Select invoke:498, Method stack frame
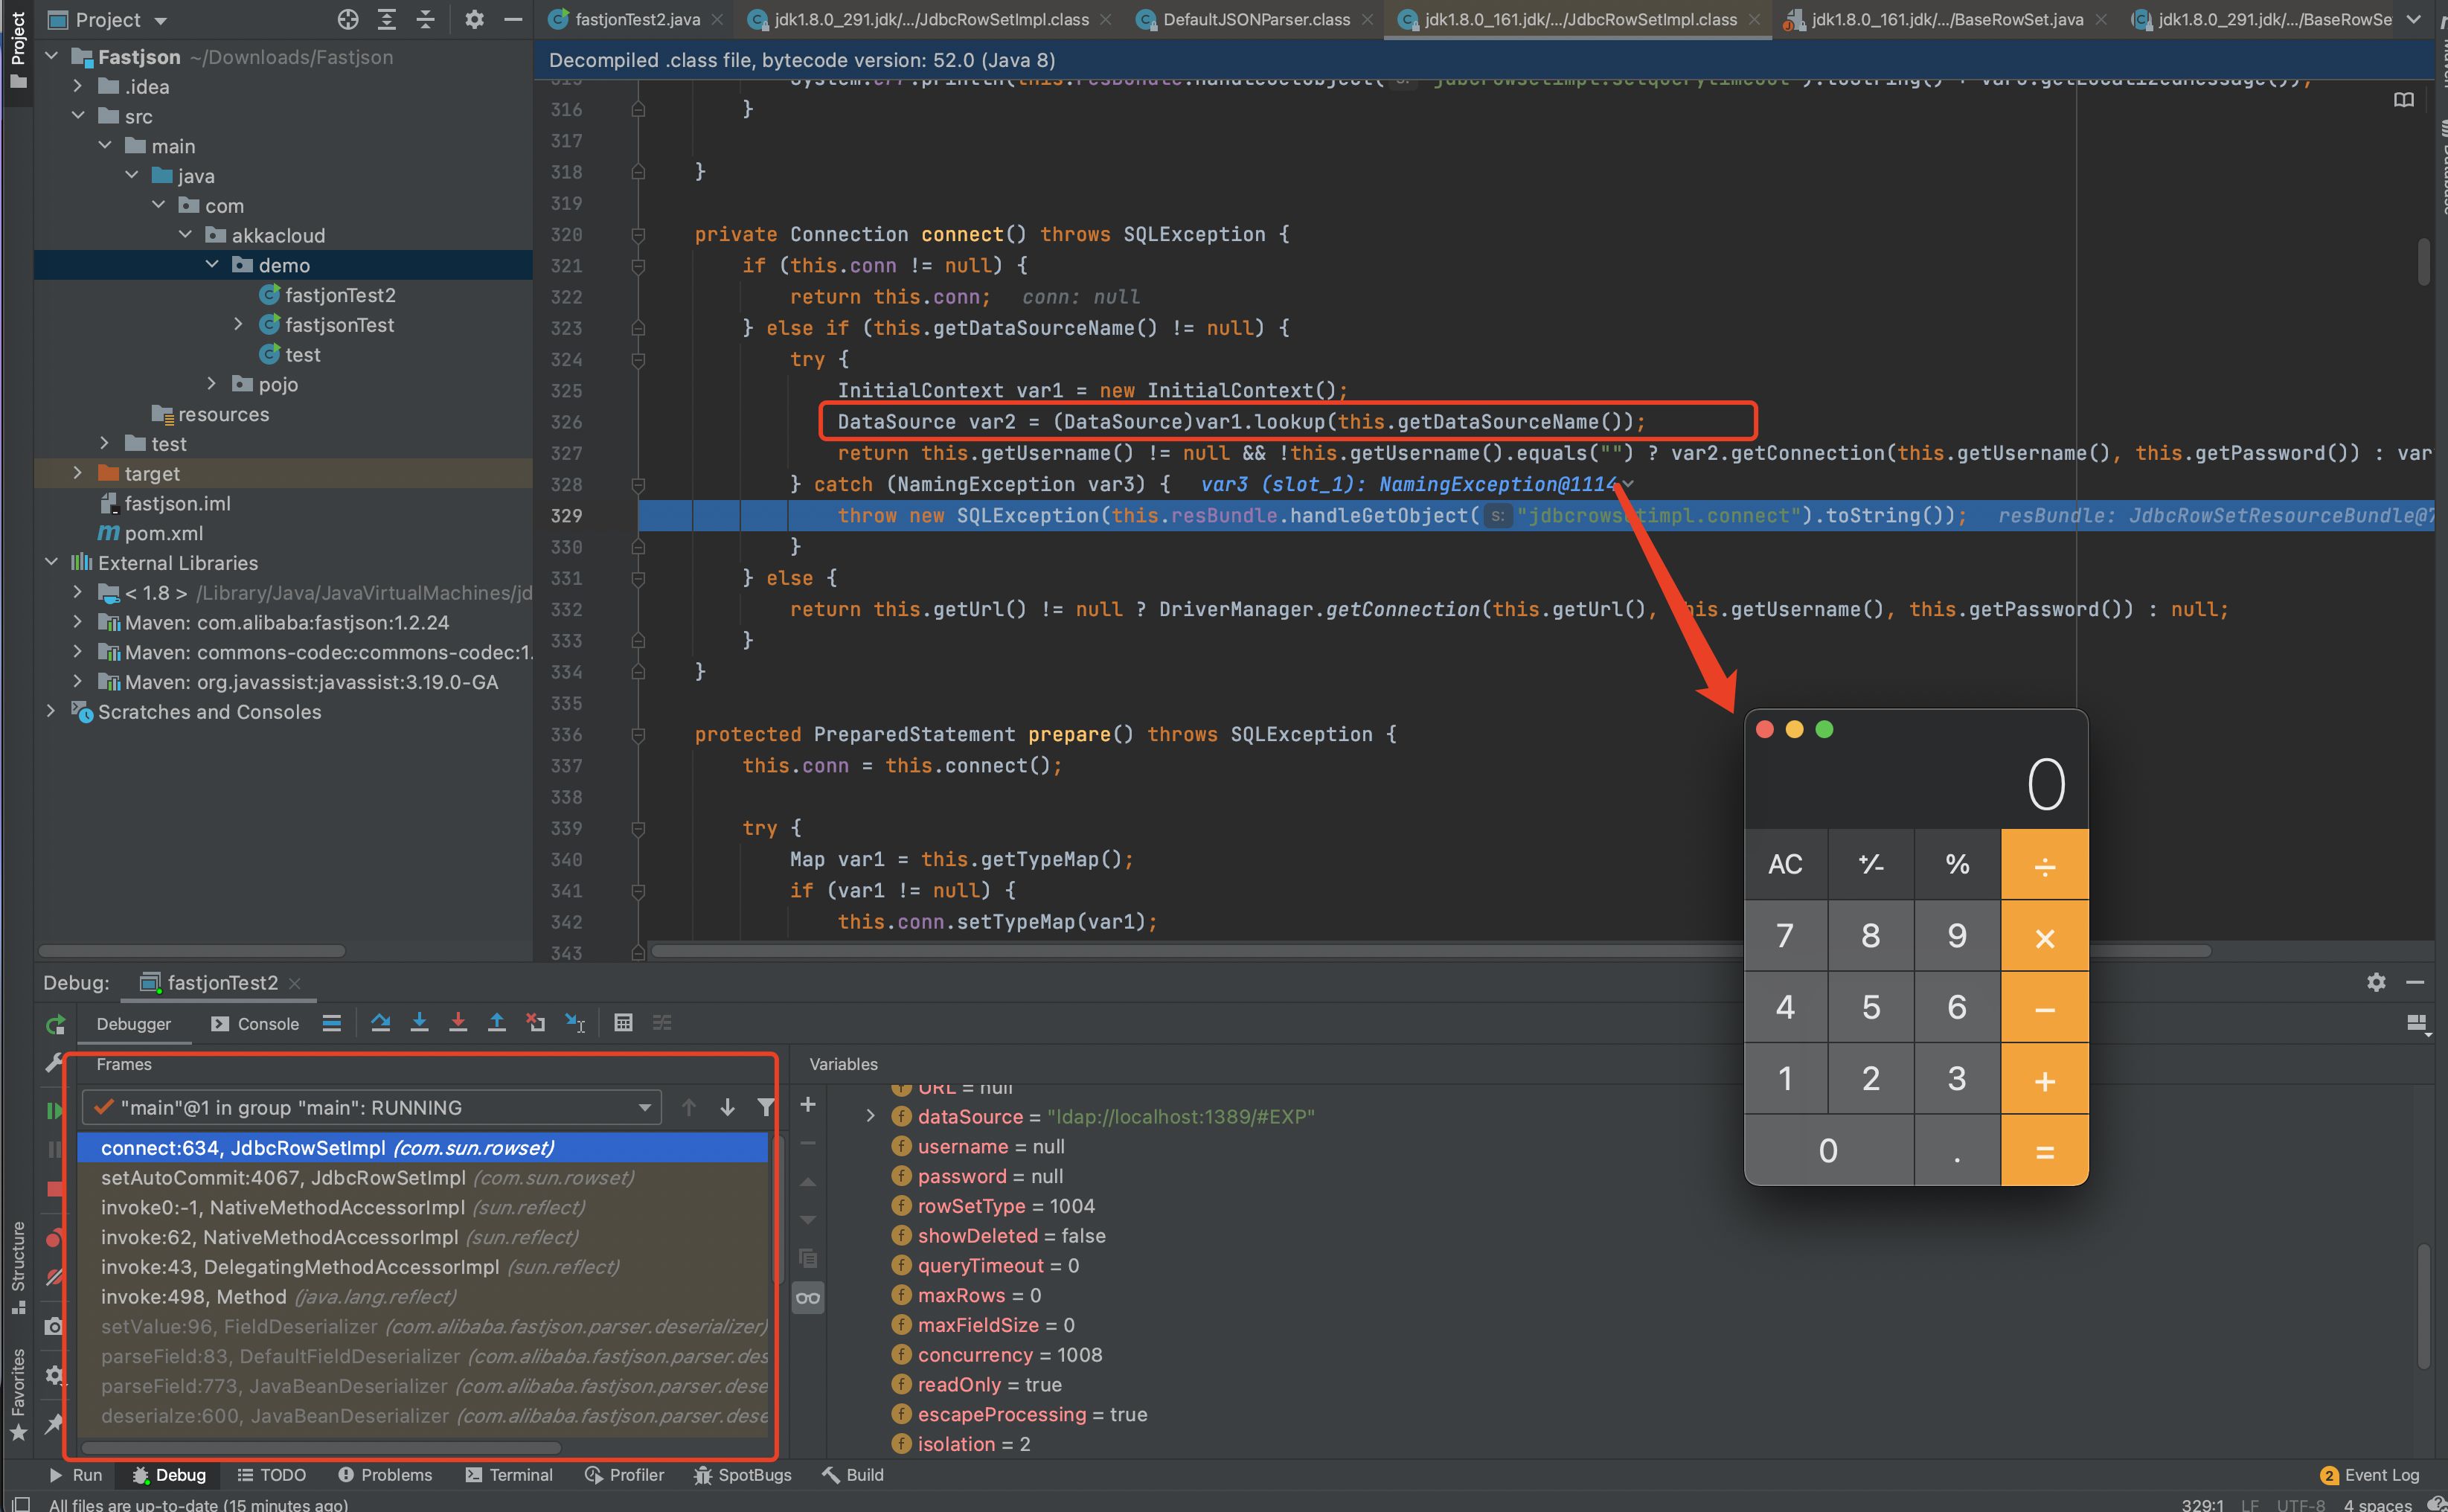Image resolution: width=2448 pixels, height=1512 pixels. click(x=422, y=1296)
